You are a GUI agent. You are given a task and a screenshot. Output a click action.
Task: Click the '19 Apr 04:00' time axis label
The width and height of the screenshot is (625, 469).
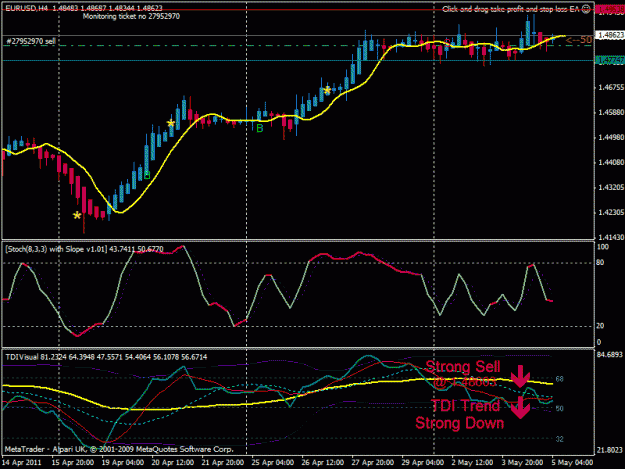[x=122, y=463]
